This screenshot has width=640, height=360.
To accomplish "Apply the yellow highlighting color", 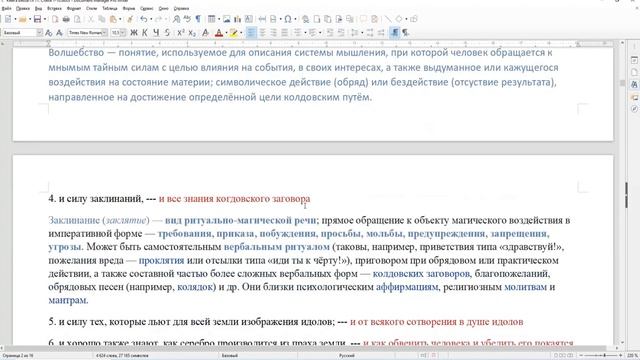I will coord(233,33).
